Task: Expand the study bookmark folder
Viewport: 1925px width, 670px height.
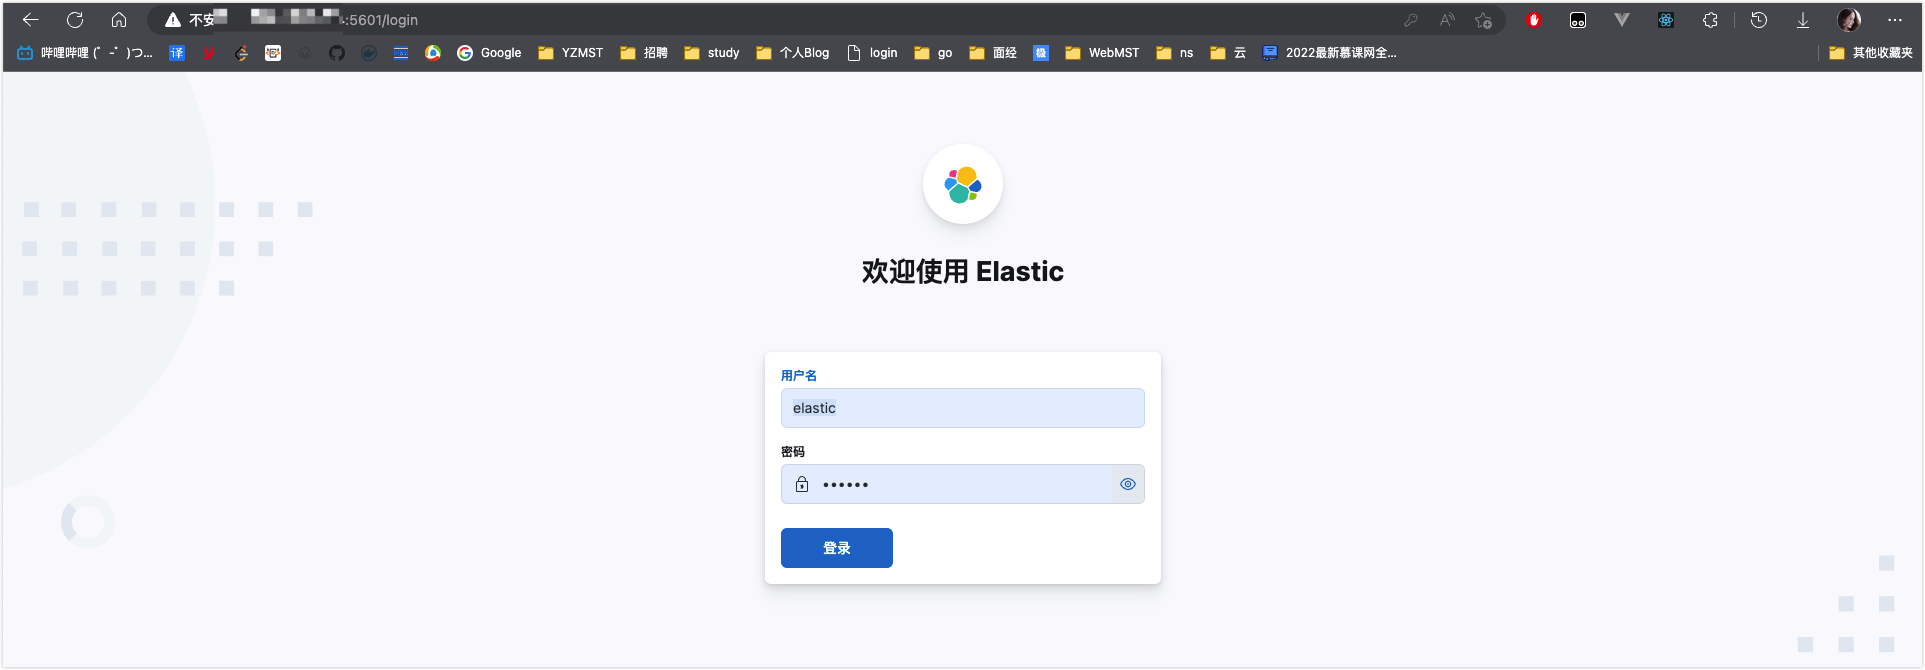Action: 712,53
